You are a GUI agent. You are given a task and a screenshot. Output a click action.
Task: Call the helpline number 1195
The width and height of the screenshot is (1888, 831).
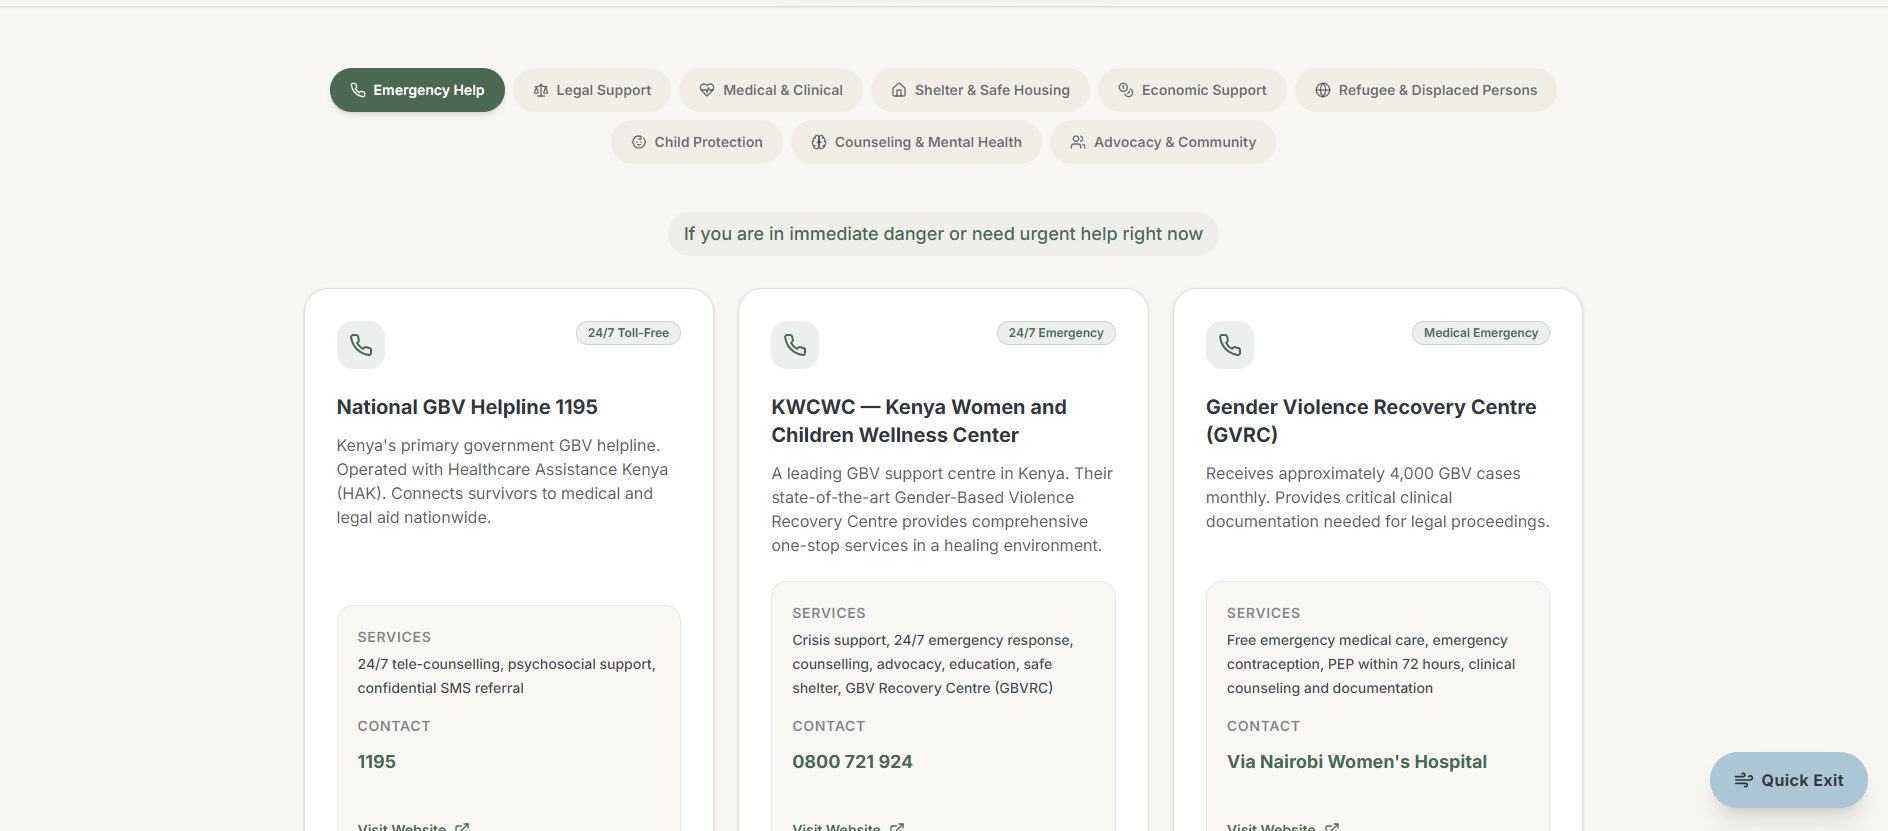377,762
